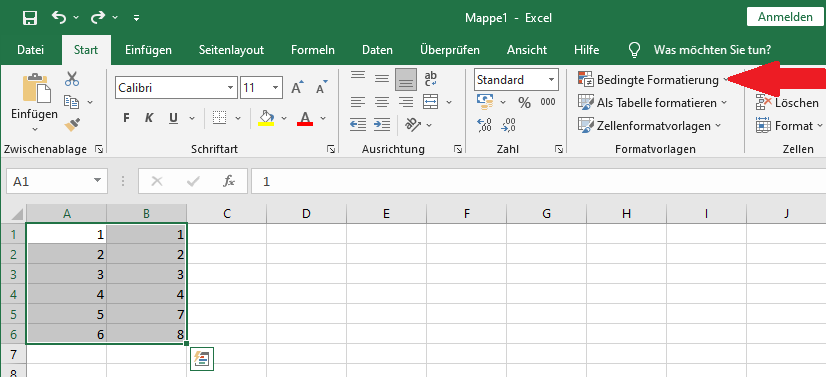The width and height of the screenshot is (826, 377).
Task: Apply thousands separator 000 format
Action: pos(548,102)
